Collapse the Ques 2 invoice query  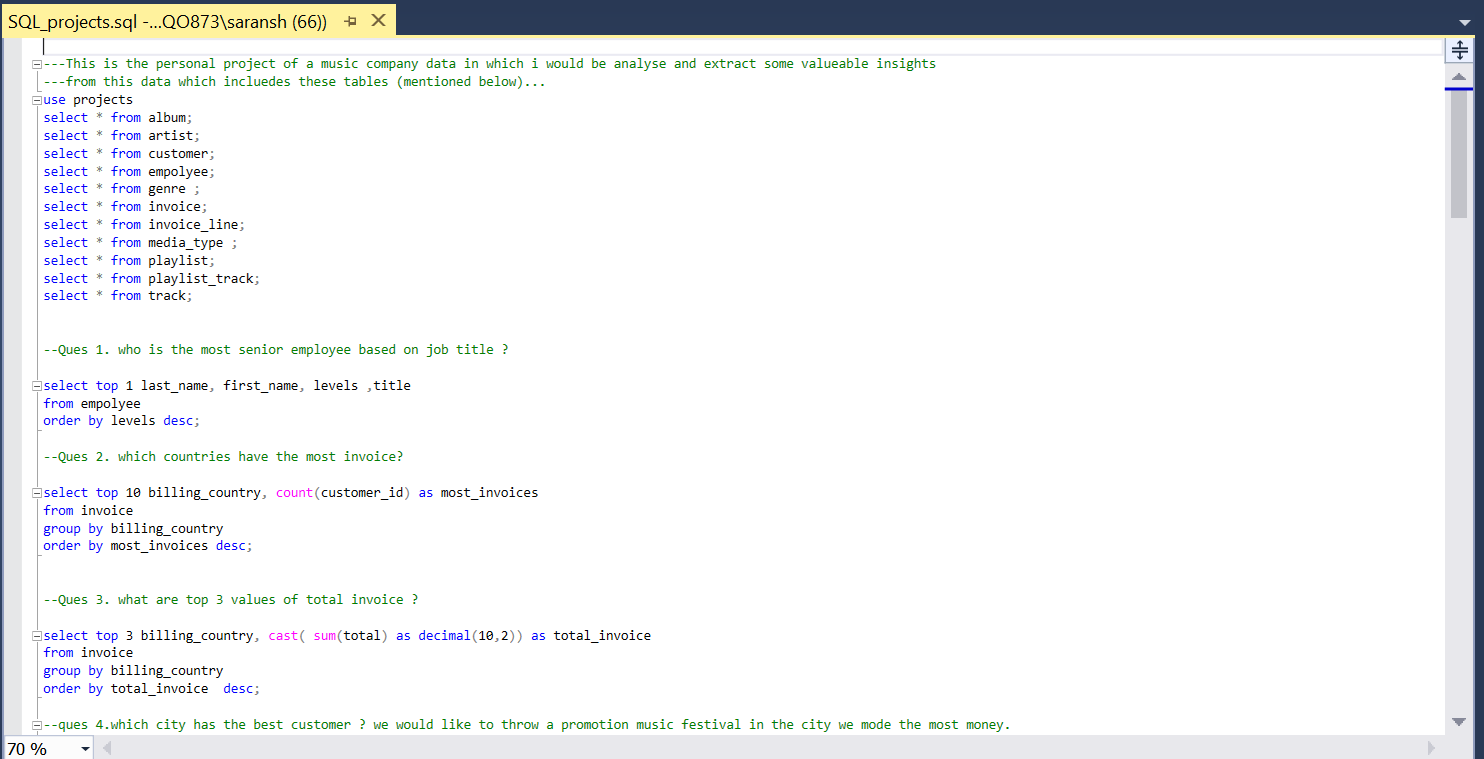[x=35, y=492]
